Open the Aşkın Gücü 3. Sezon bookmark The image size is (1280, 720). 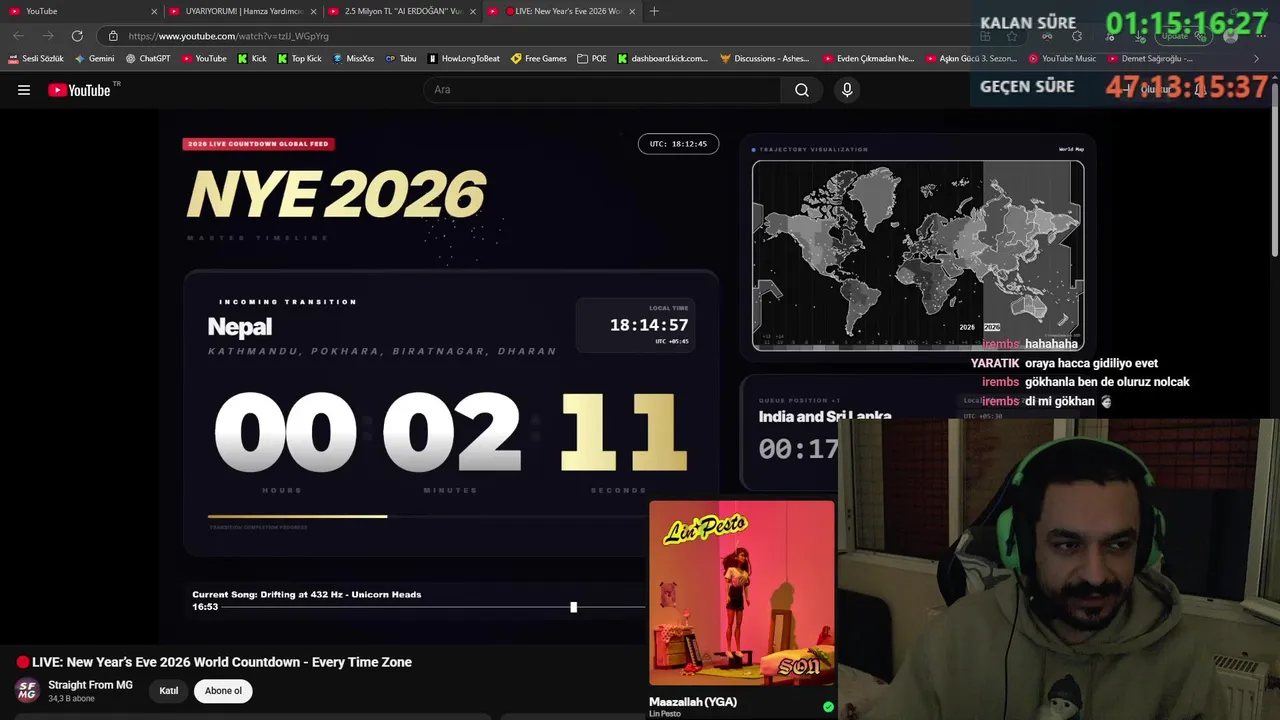click(971, 59)
